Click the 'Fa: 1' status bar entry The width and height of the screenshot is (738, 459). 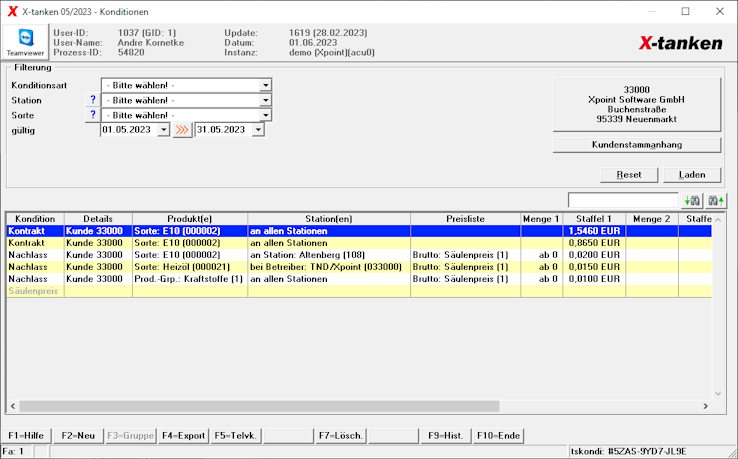pos(13,451)
